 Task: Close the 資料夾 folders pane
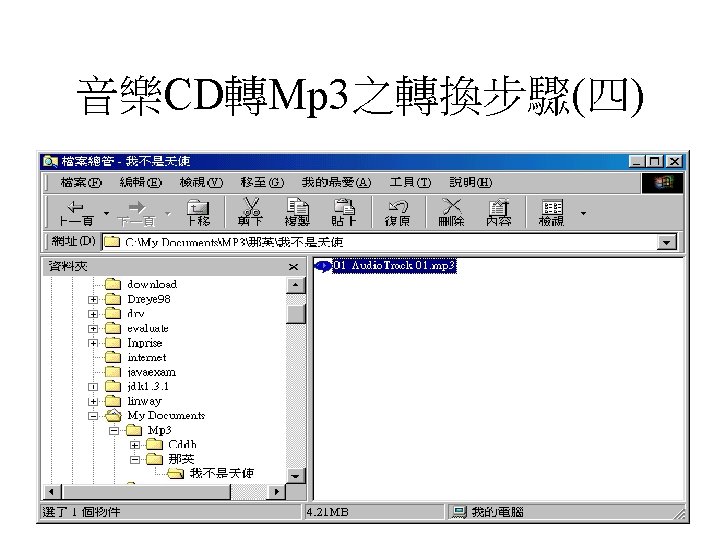(293, 266)
